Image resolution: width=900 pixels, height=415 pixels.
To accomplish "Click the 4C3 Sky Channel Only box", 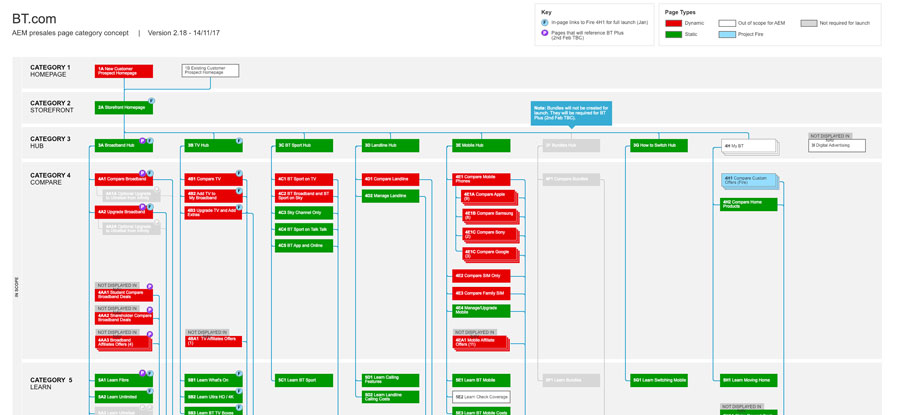I will [304, 213].
